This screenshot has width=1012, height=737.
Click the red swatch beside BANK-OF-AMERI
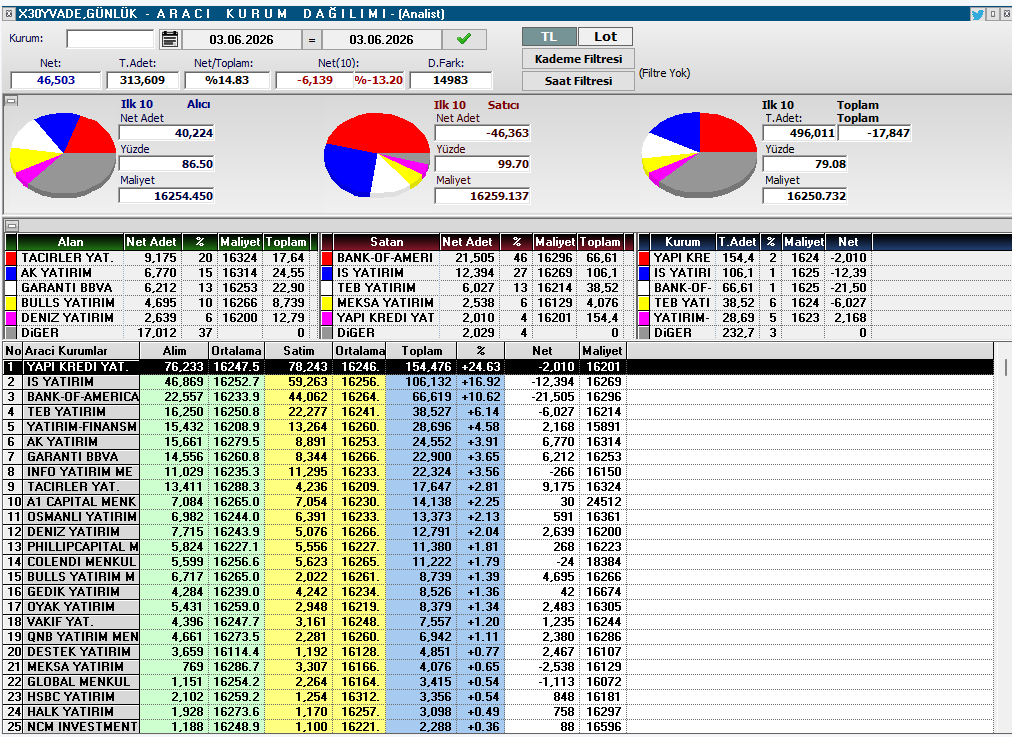click(327, 257)
